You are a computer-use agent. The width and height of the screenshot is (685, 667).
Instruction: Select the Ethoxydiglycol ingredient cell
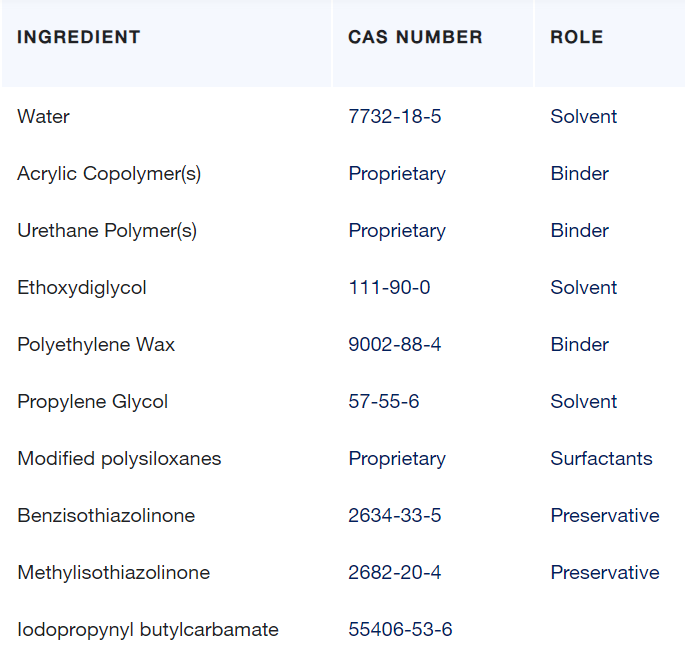coord(82,288)
